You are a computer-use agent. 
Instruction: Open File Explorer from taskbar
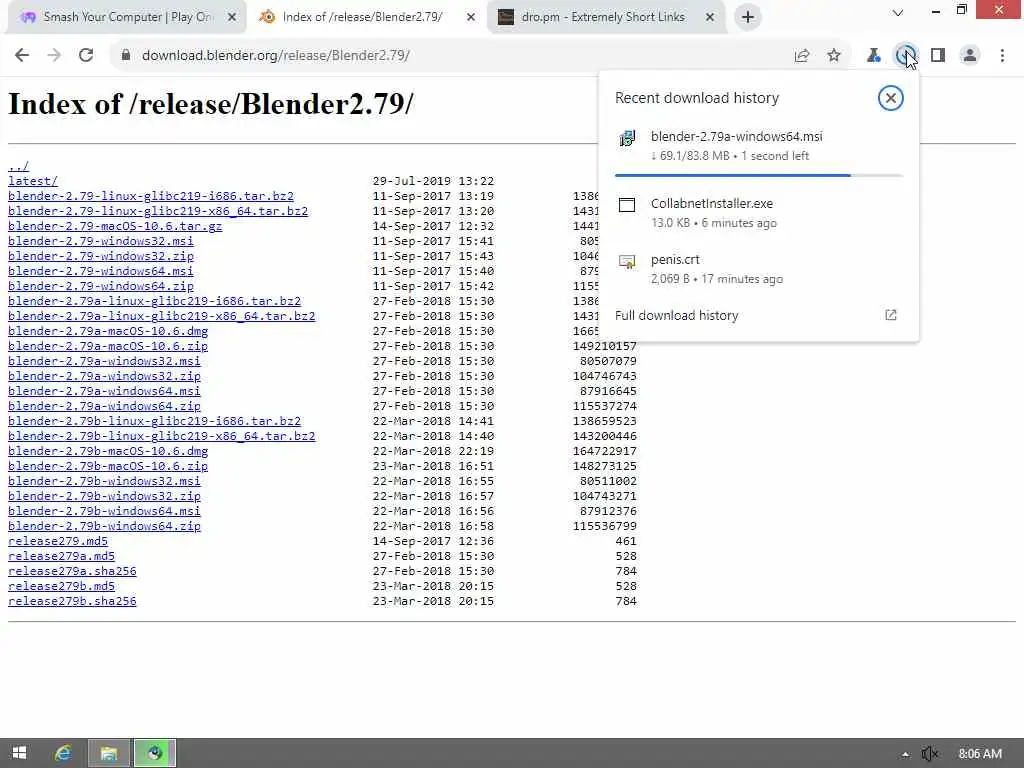click(108, 753)
